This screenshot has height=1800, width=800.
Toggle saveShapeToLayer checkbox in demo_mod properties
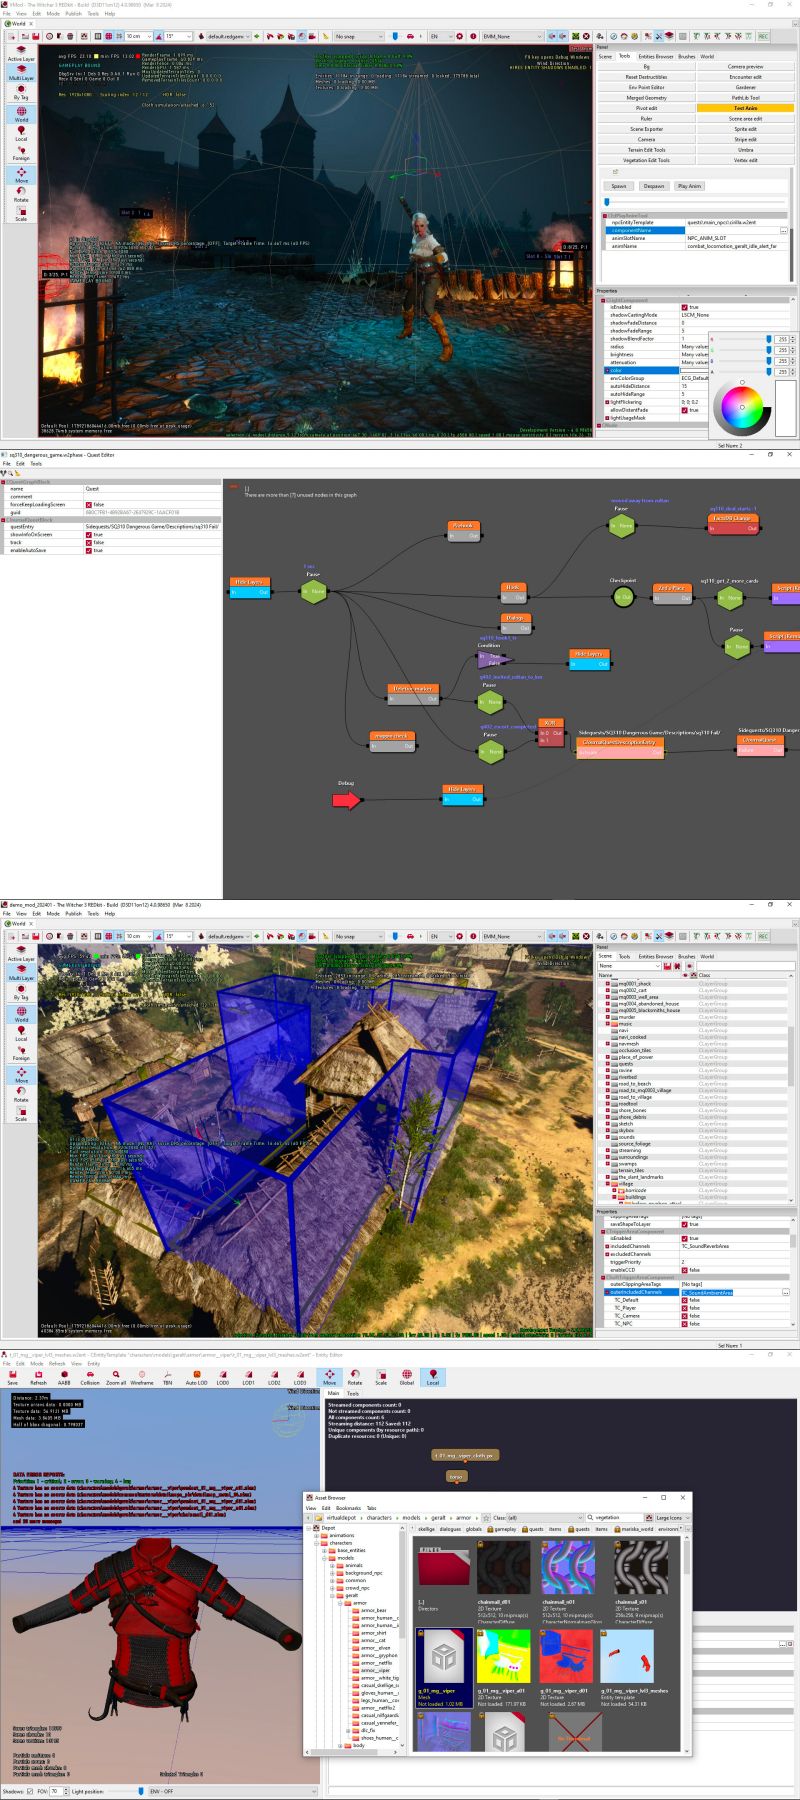click(684, 1224)
